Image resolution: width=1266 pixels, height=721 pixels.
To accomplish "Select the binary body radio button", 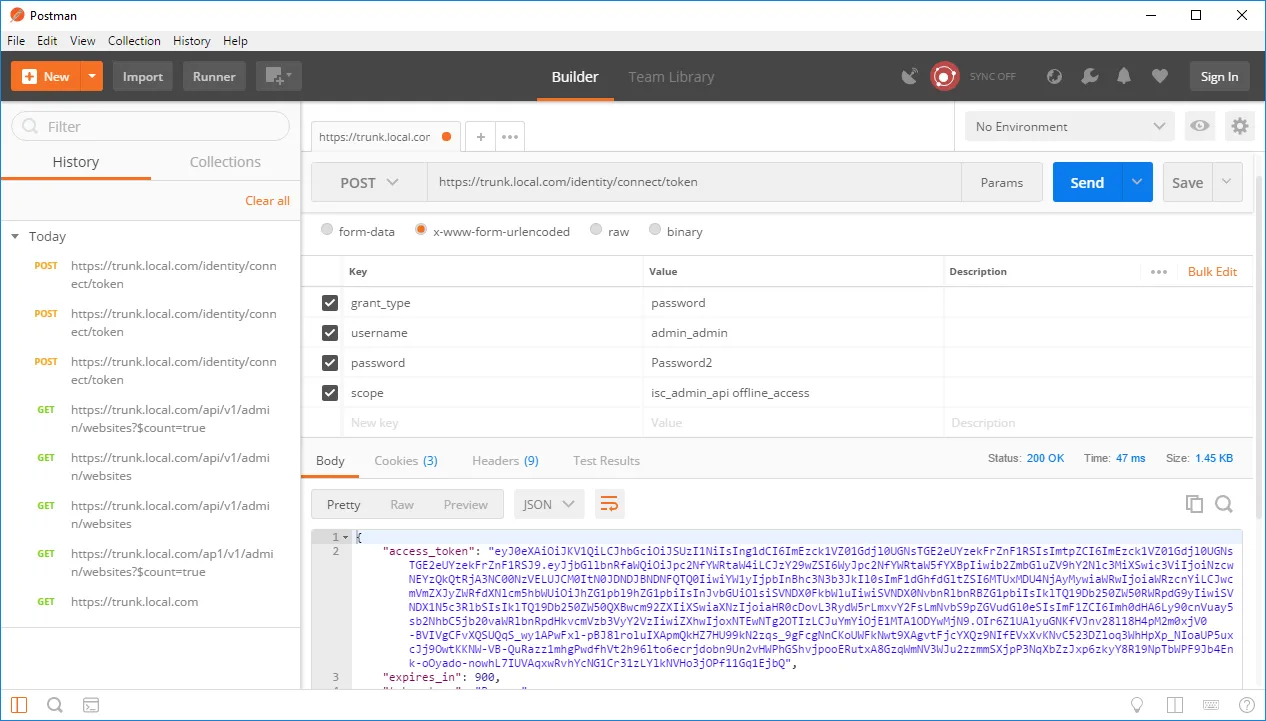I will tap(655, 230).
